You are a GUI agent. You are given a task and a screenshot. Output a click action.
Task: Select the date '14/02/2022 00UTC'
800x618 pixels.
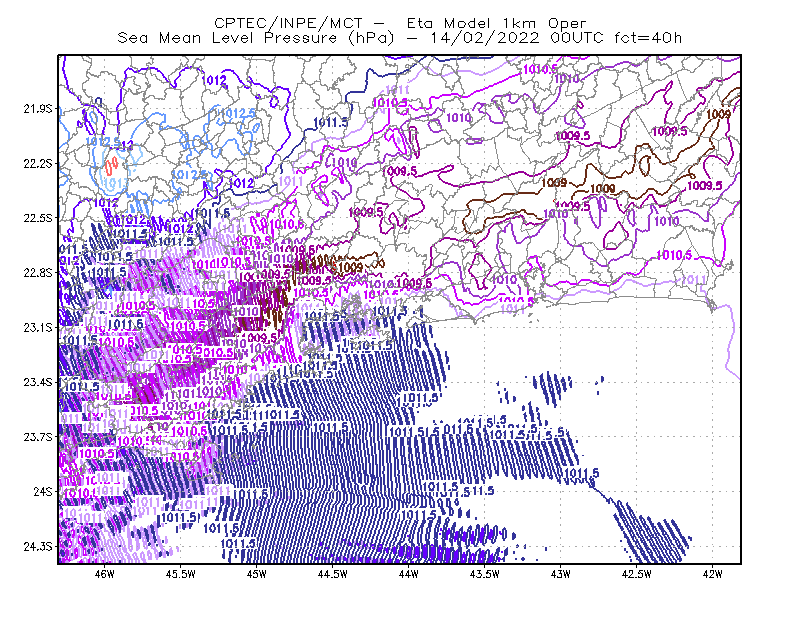[x=517, y=38]
